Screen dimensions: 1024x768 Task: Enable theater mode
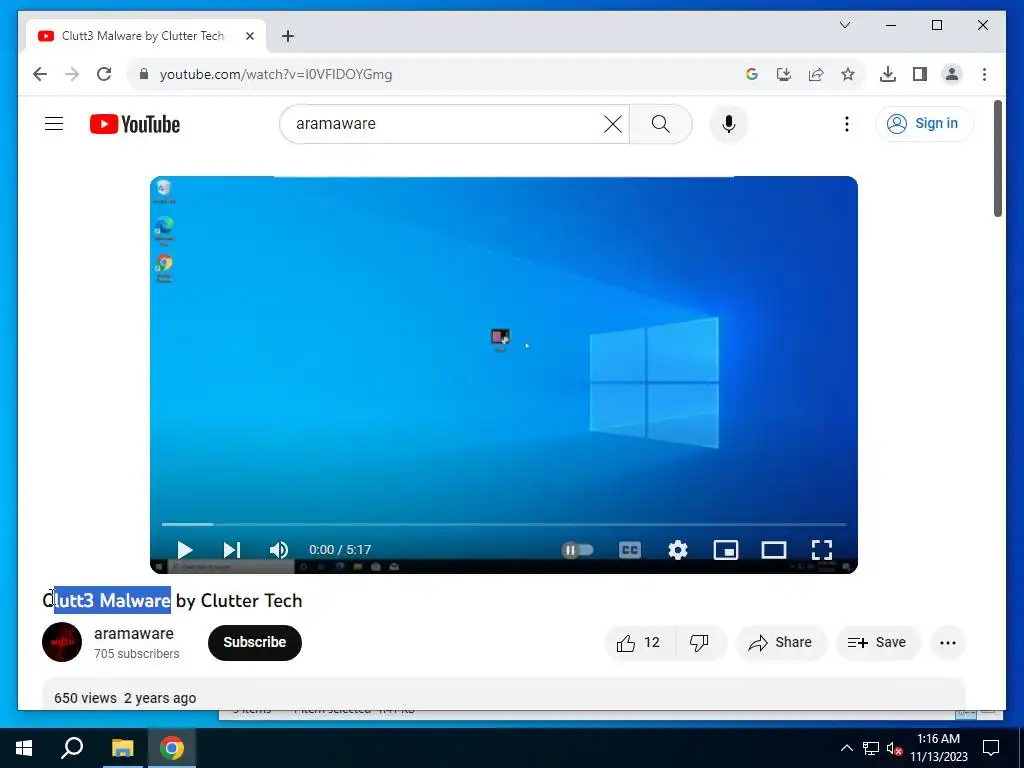[x=774, y=550]
